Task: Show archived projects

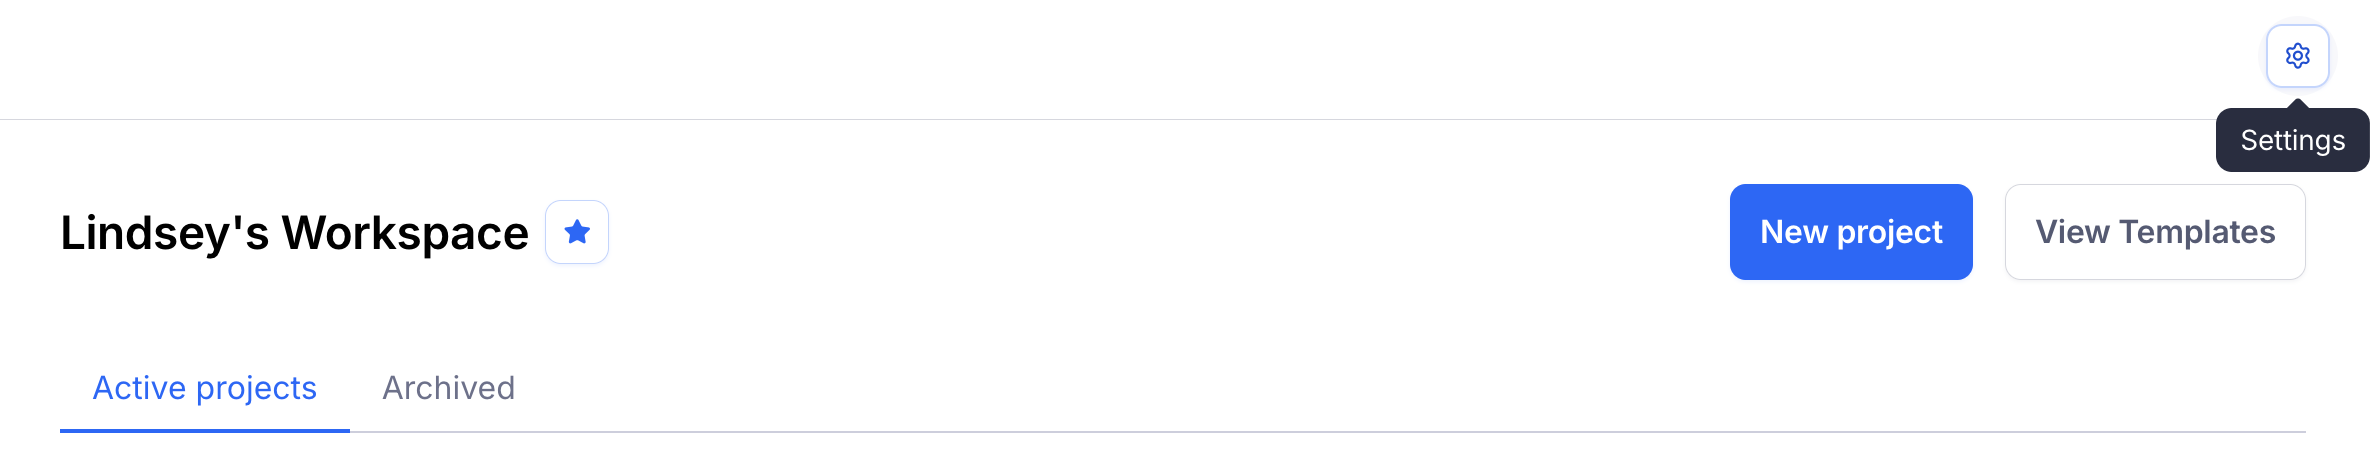Action: (x=449, y=388)
